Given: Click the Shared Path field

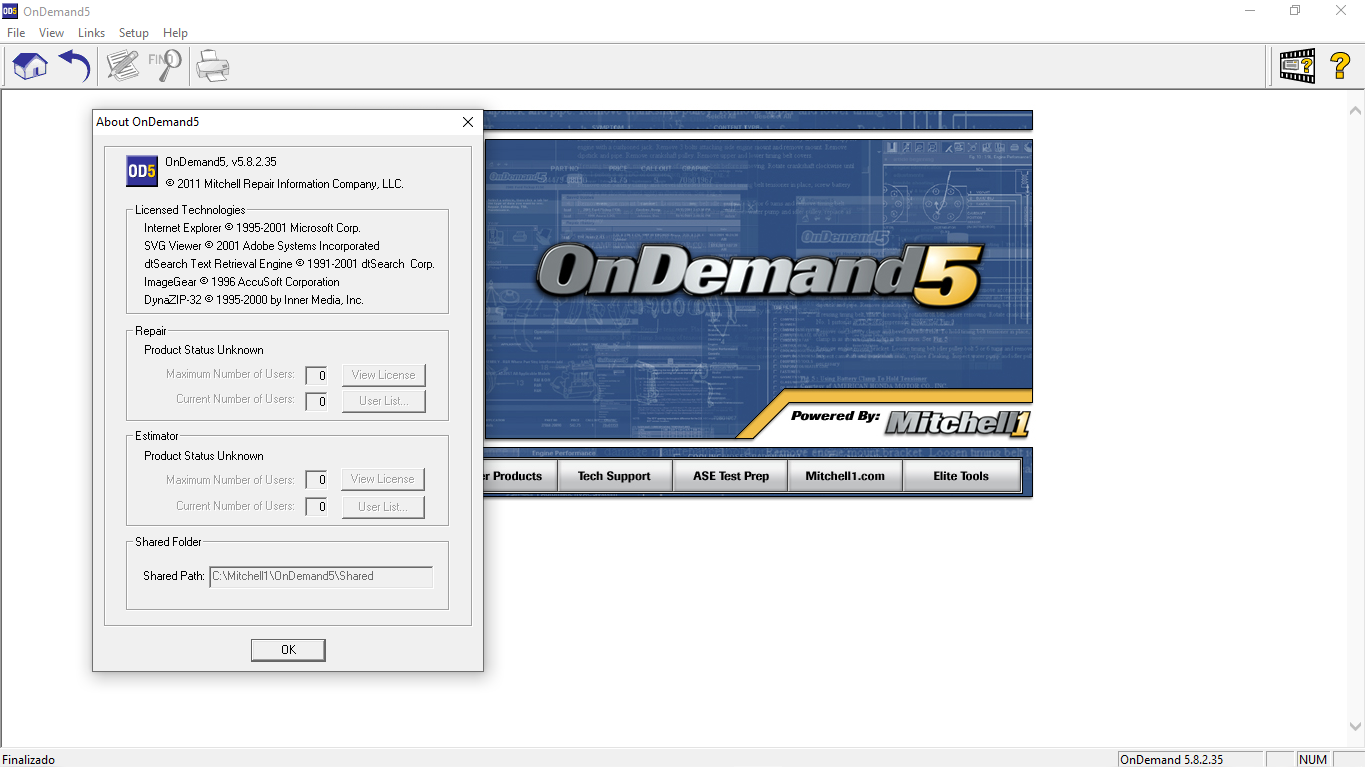Looking at the screenshot, I should point(321,576).
